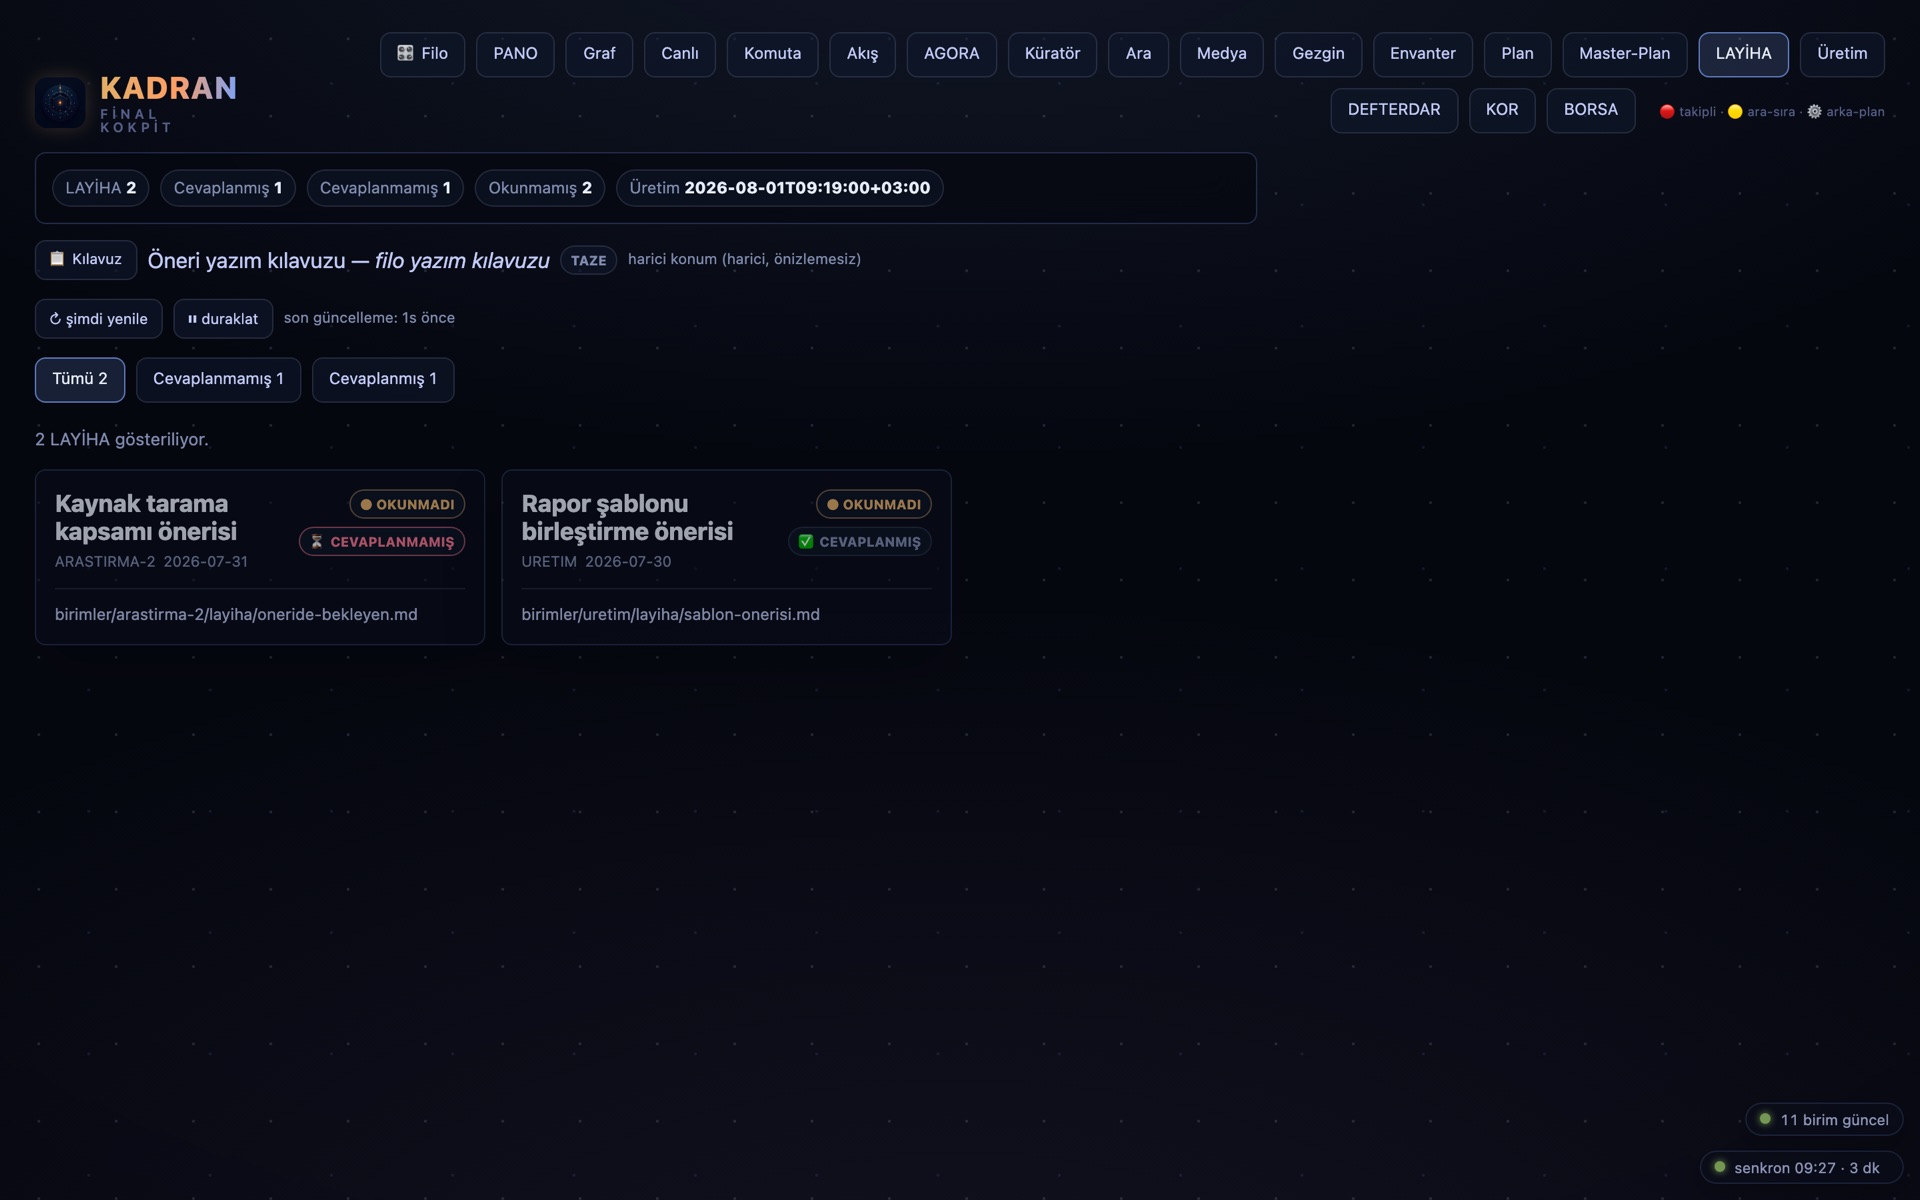Select the Envanter tab

point(1422,54)
